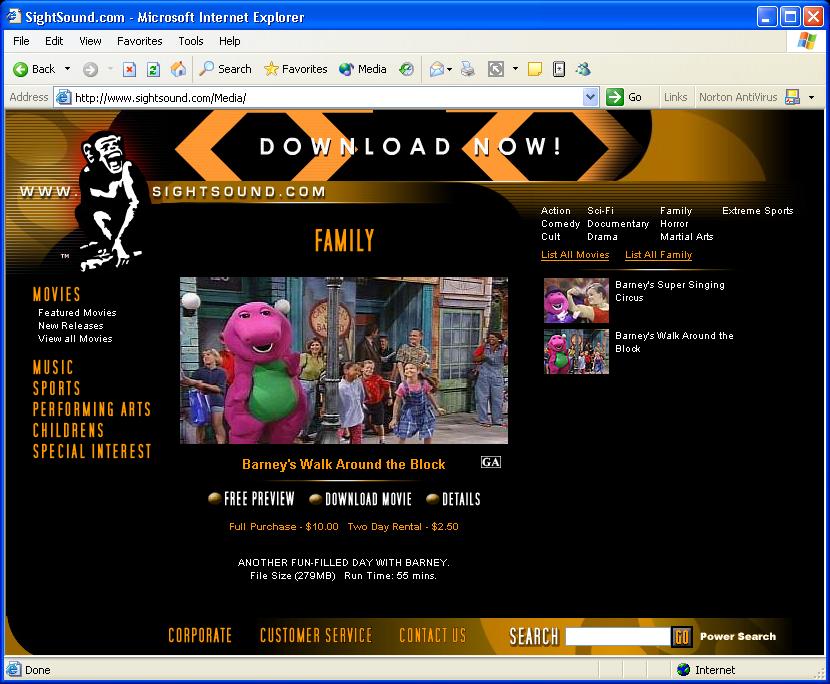Screen dimensions: 830x684
Task: Open the Tools menu
Action: (191, 41)
